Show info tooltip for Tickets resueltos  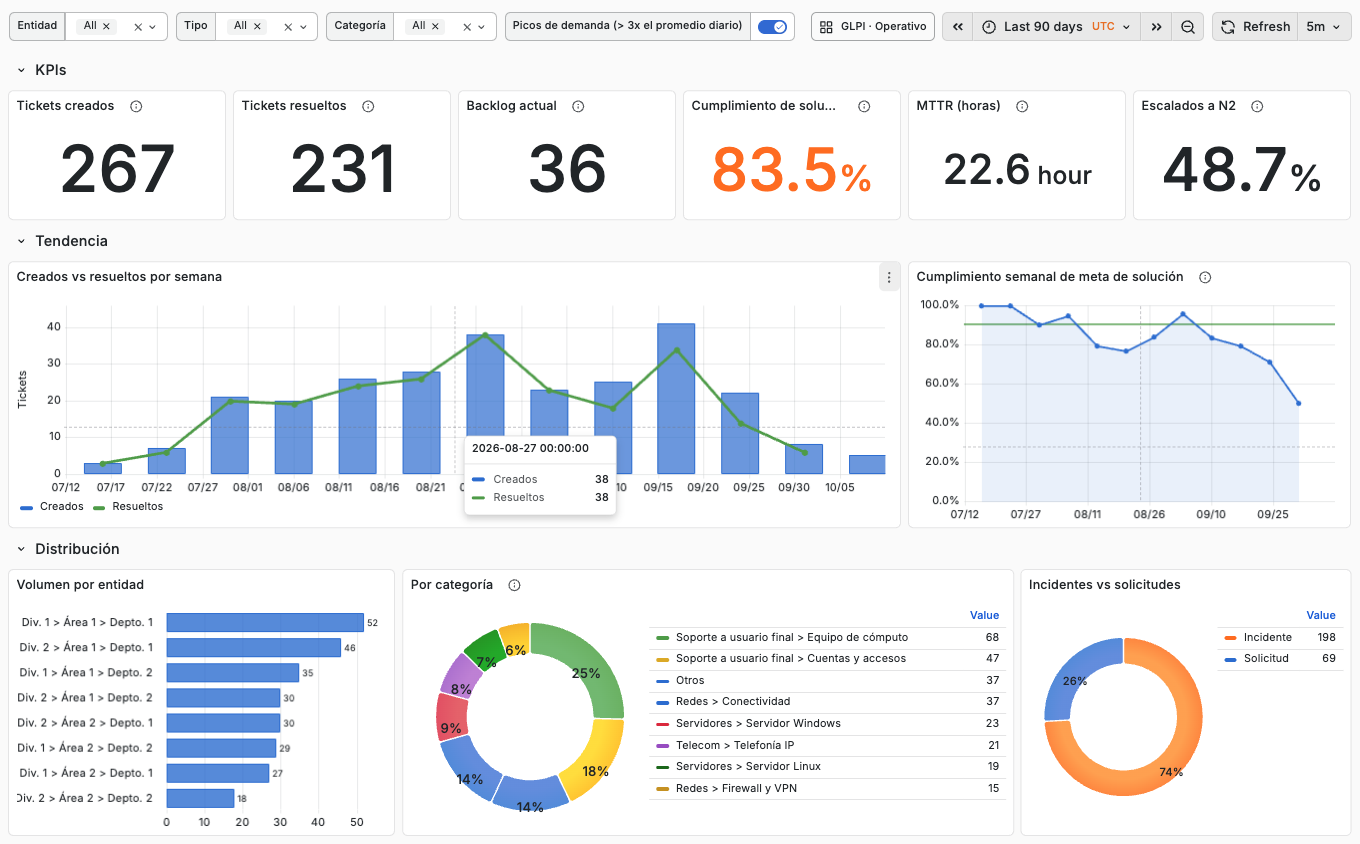point(368,106)
